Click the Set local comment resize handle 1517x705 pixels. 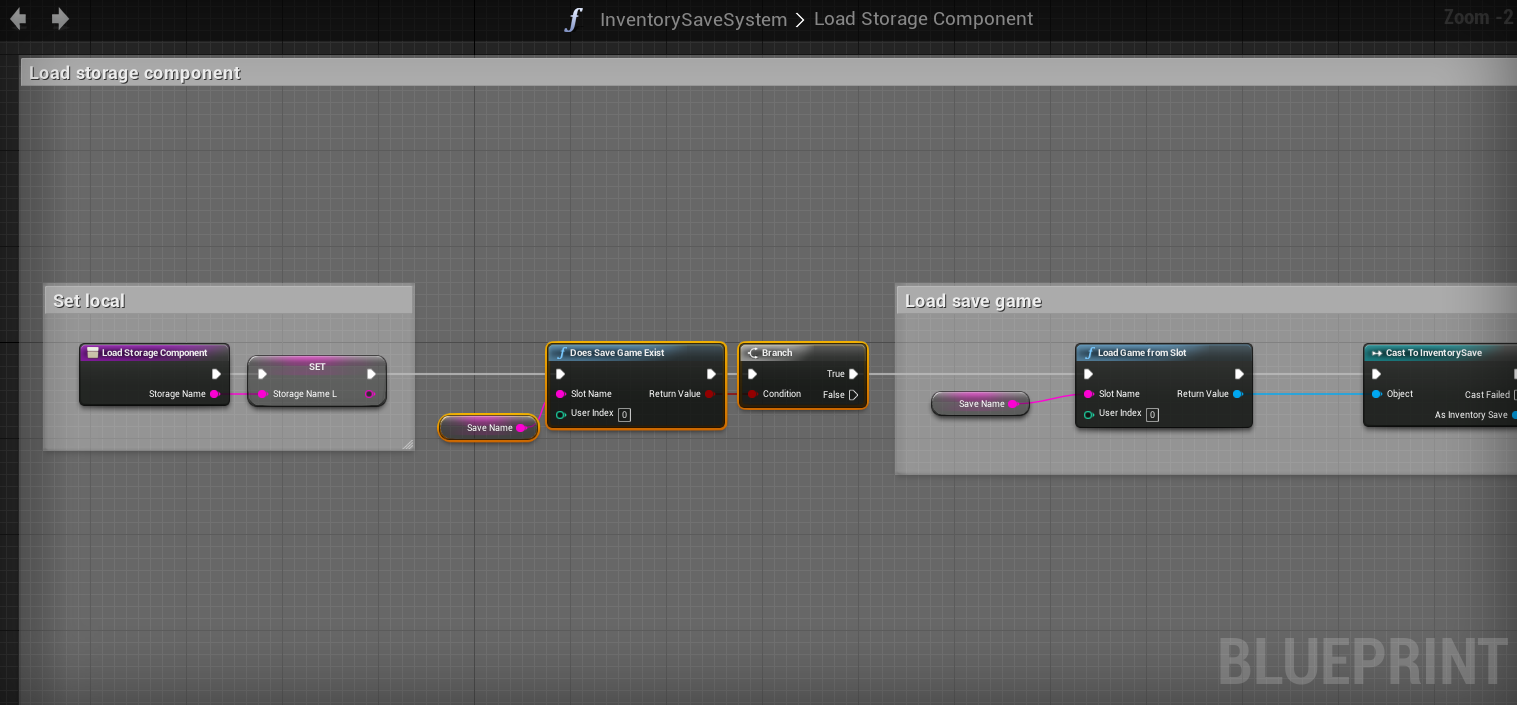pyautogui.click(x=407, y=444)
